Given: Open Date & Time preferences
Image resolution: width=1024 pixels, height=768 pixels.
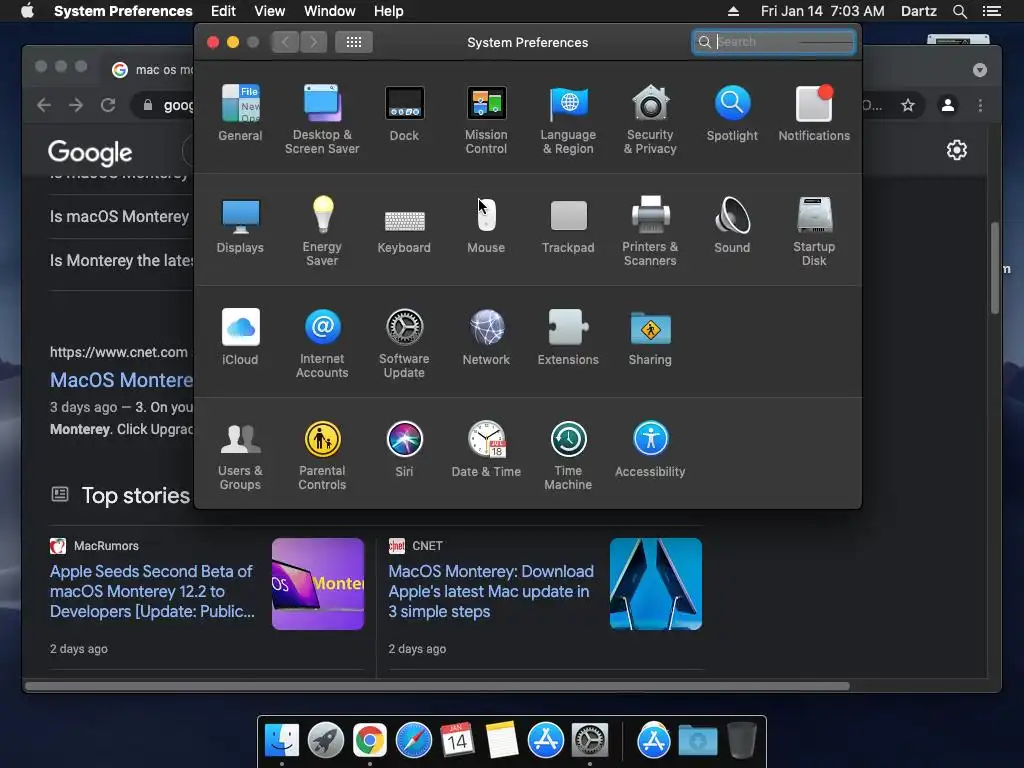Looking at the screenshot, I should tap(487, 449).
